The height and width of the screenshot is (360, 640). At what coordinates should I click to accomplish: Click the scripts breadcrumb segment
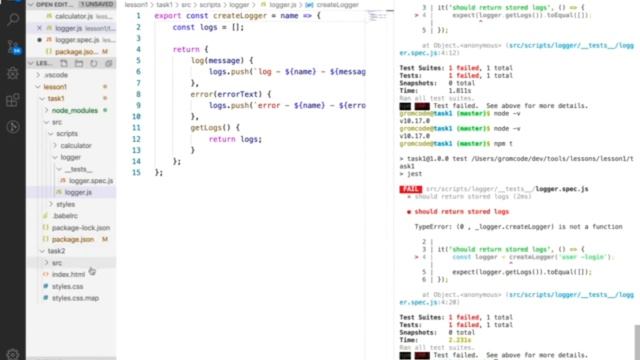(x=210, y=5)
